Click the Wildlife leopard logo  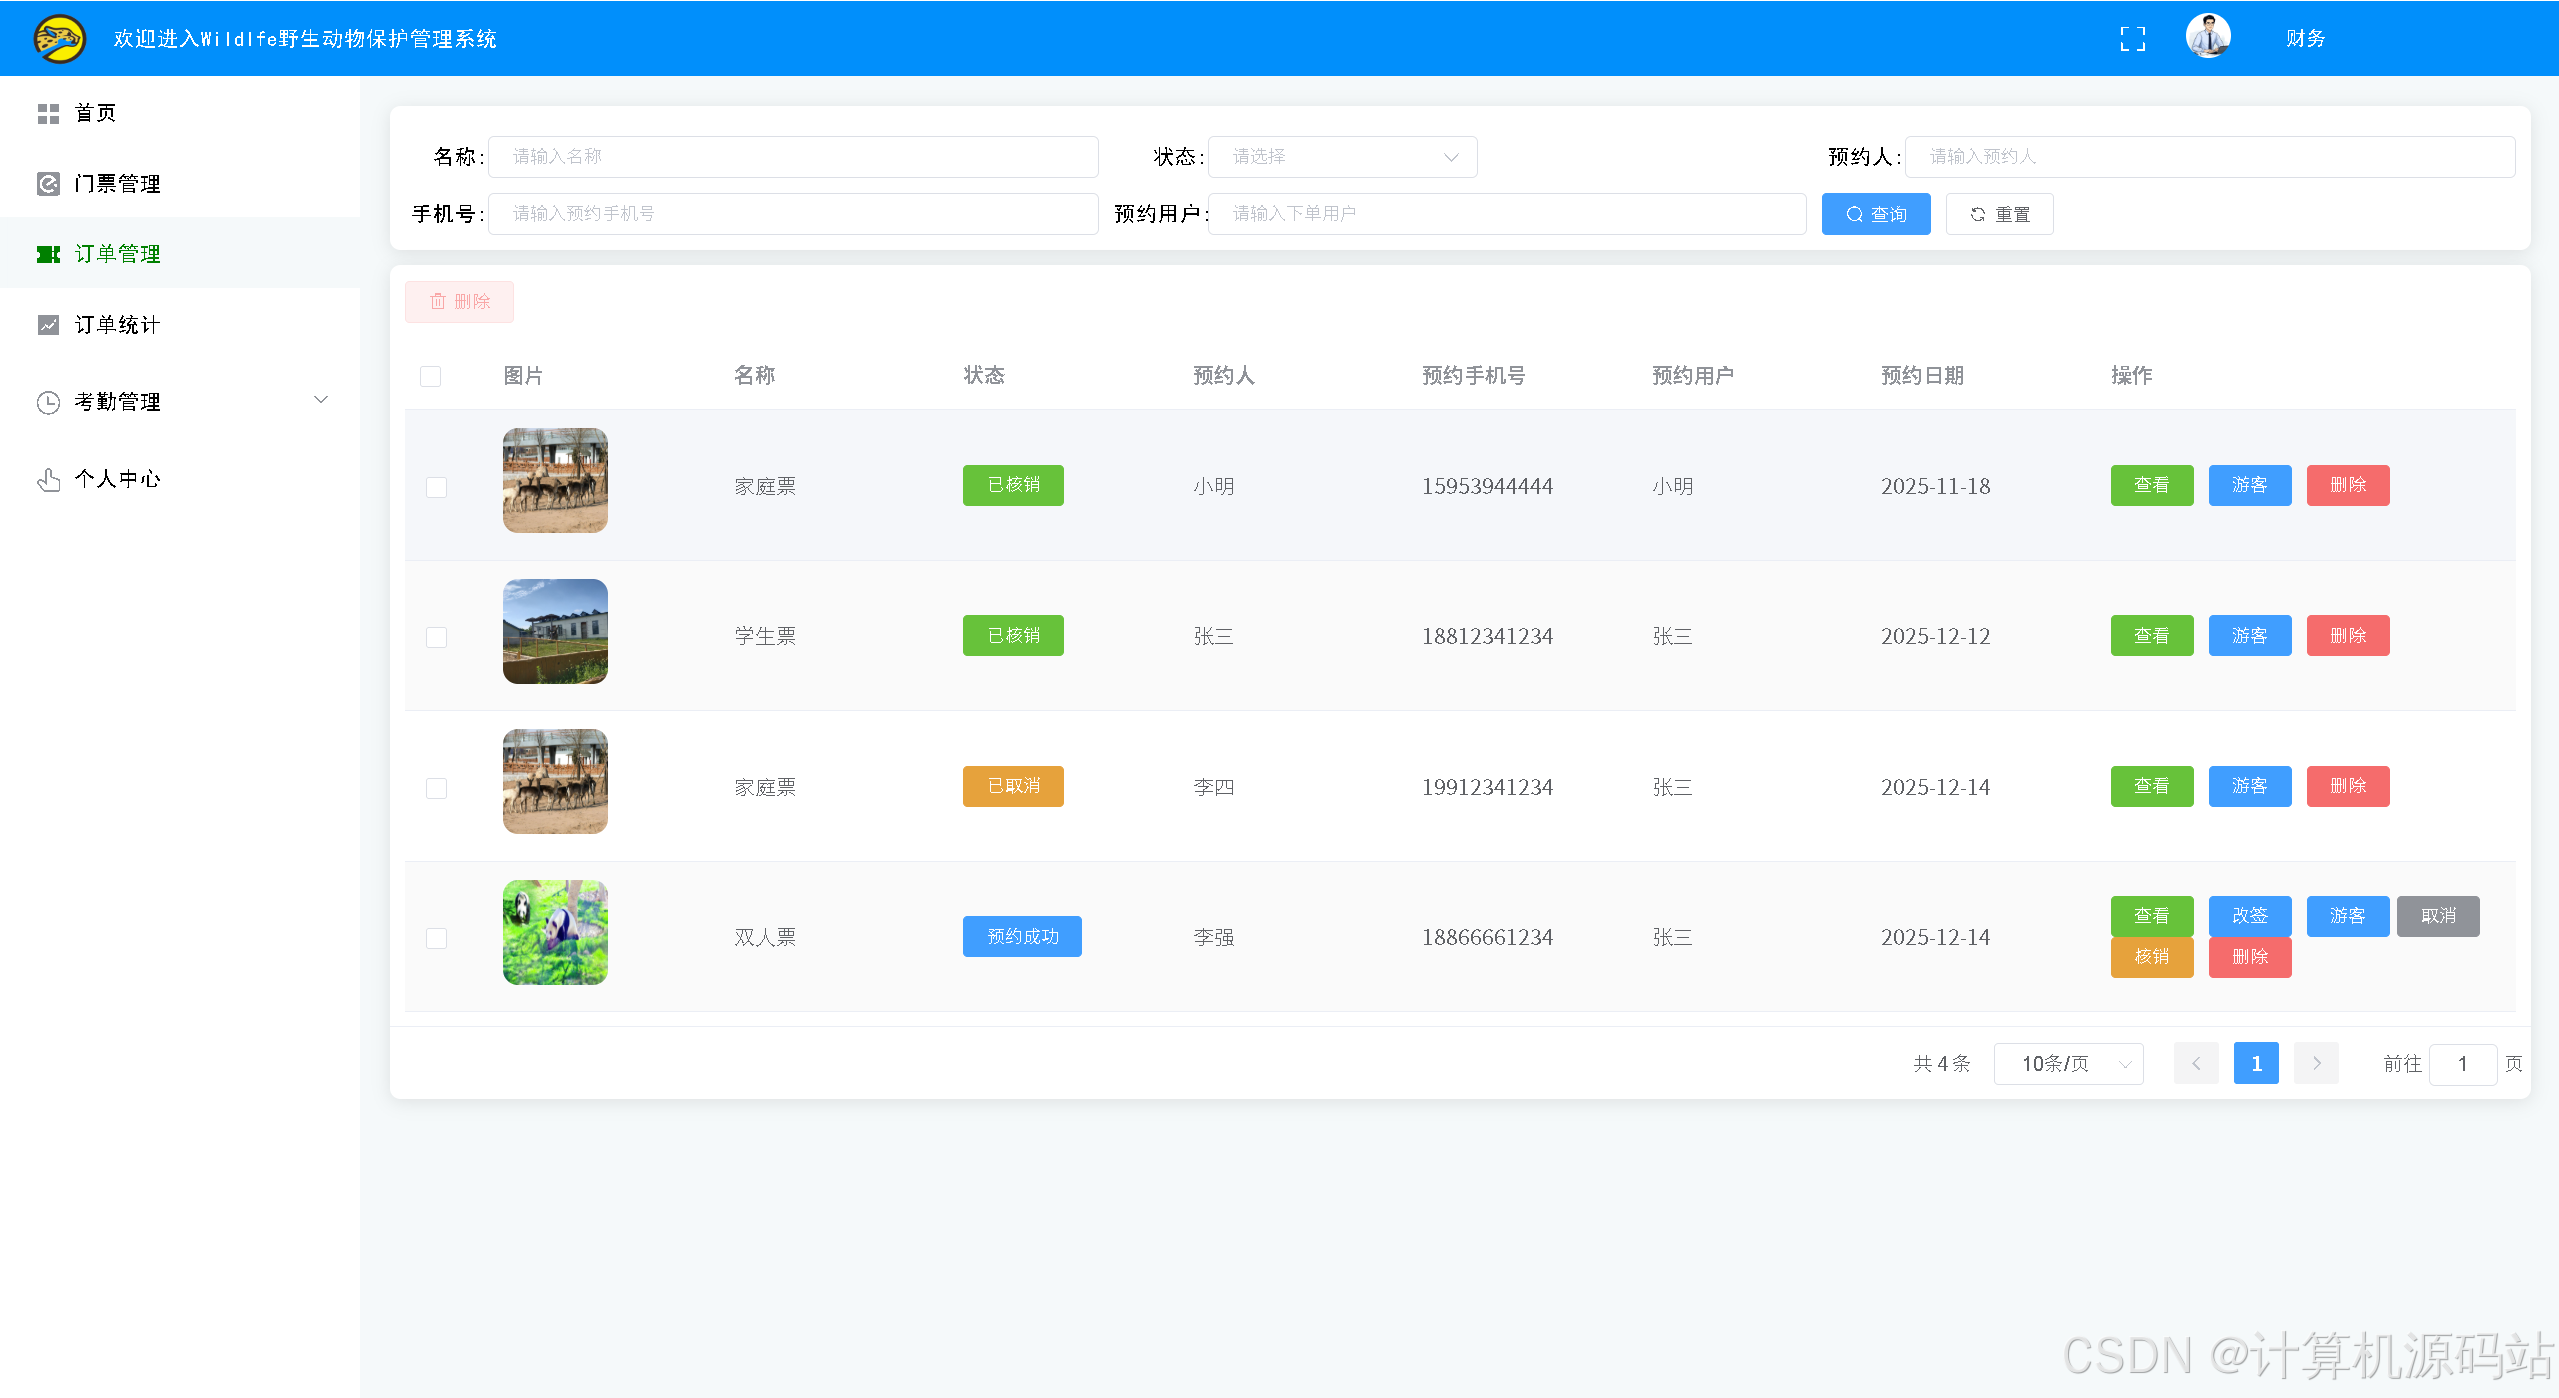point(59,38)
